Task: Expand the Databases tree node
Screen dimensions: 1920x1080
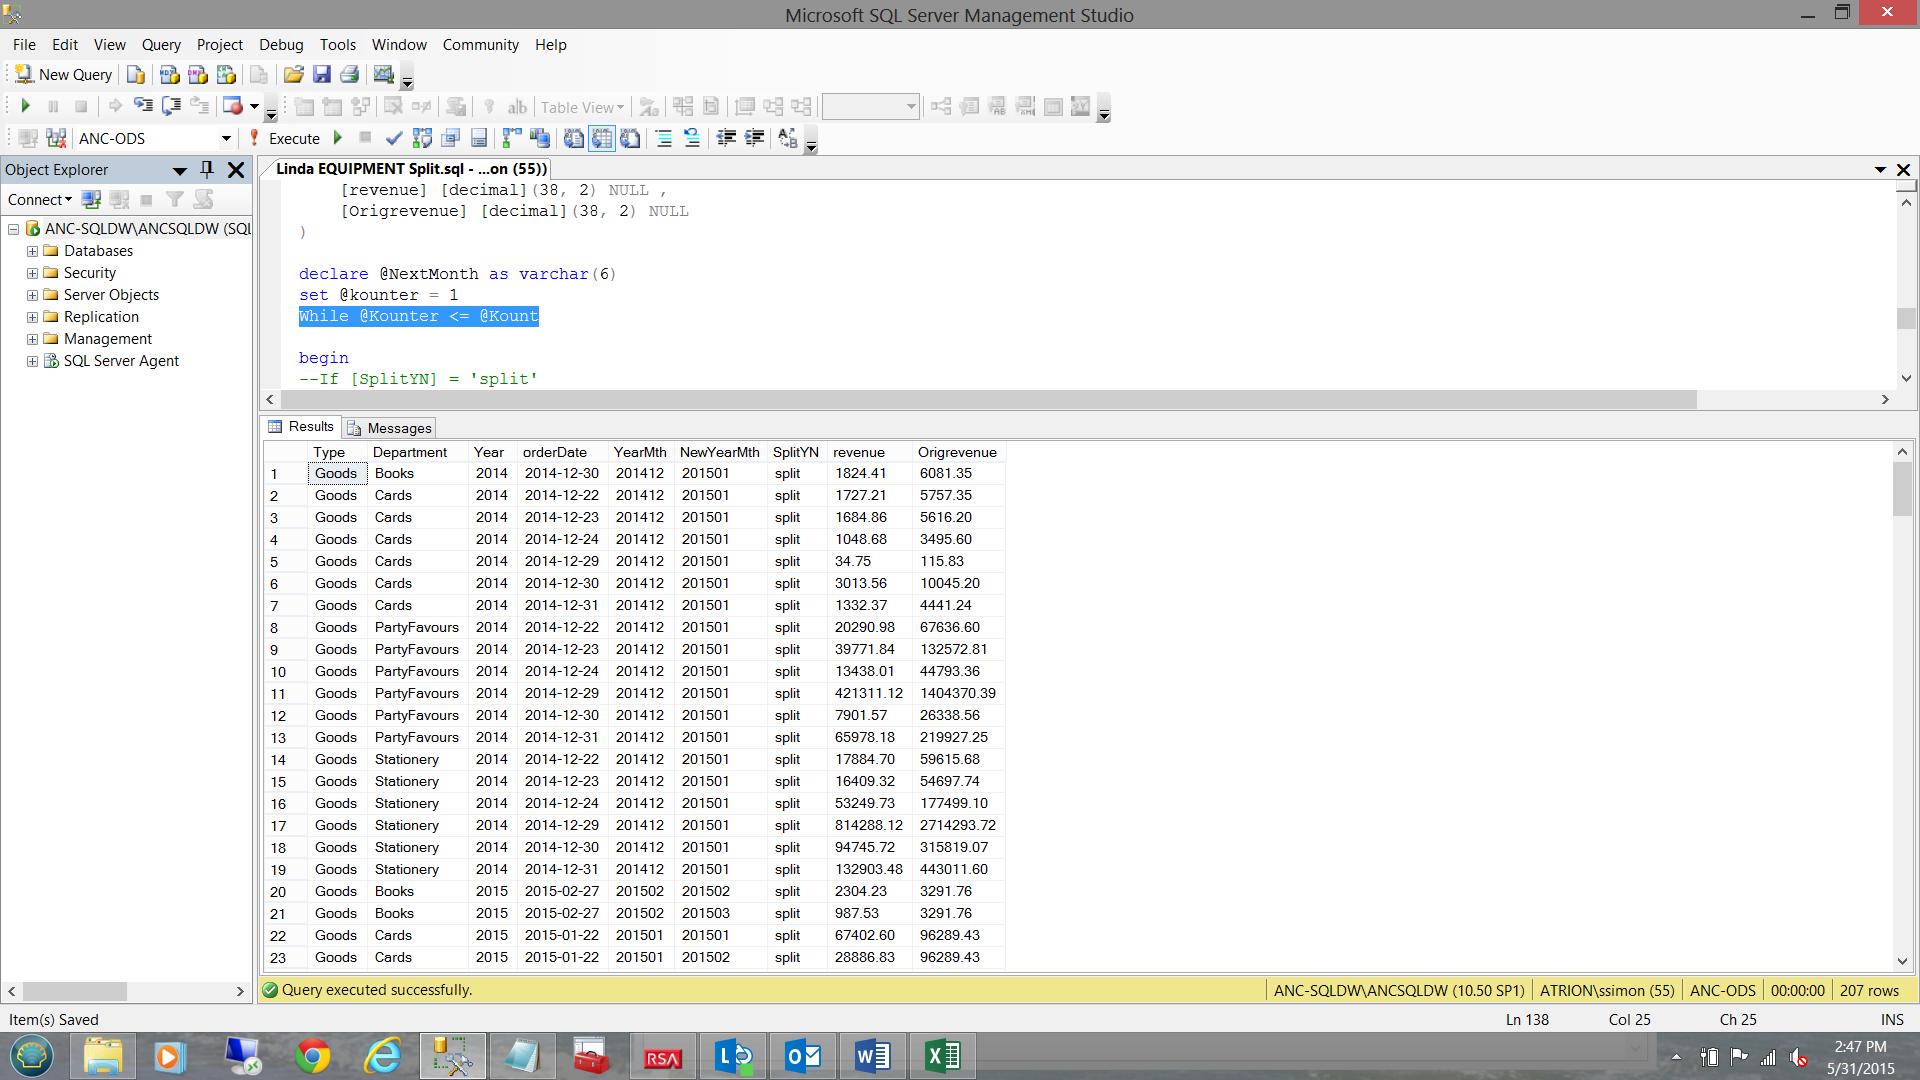Action: [x=32, y=252]
